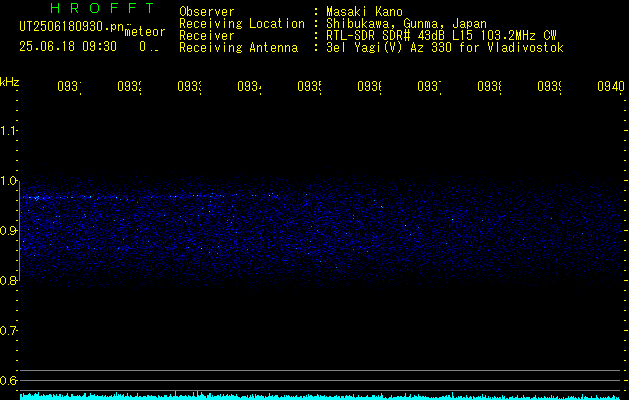
Task: Click the kHz axis unit label
Action: pos(10,82)
